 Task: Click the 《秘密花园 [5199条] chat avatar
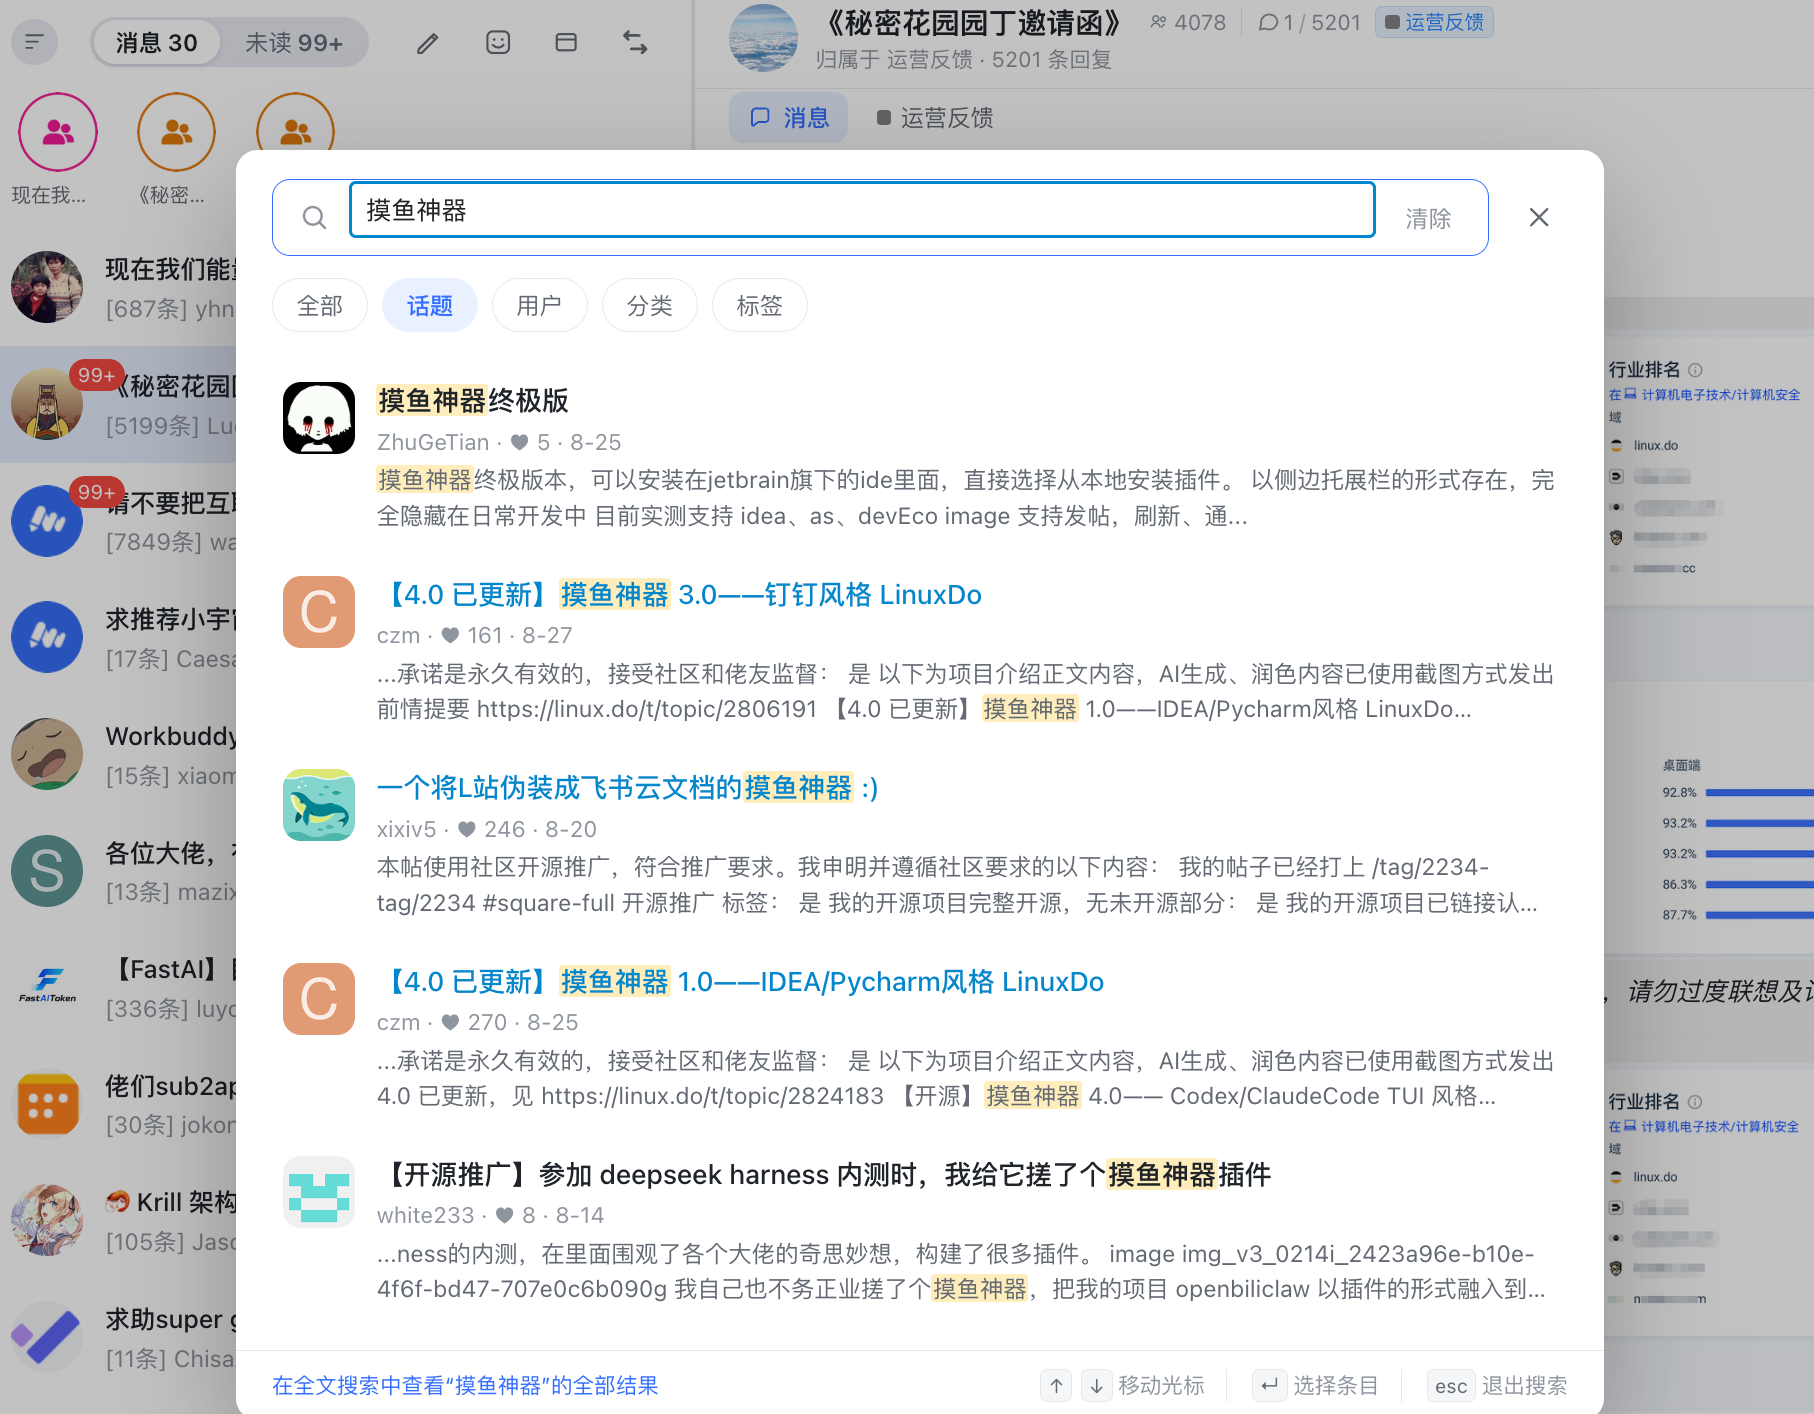47,405
